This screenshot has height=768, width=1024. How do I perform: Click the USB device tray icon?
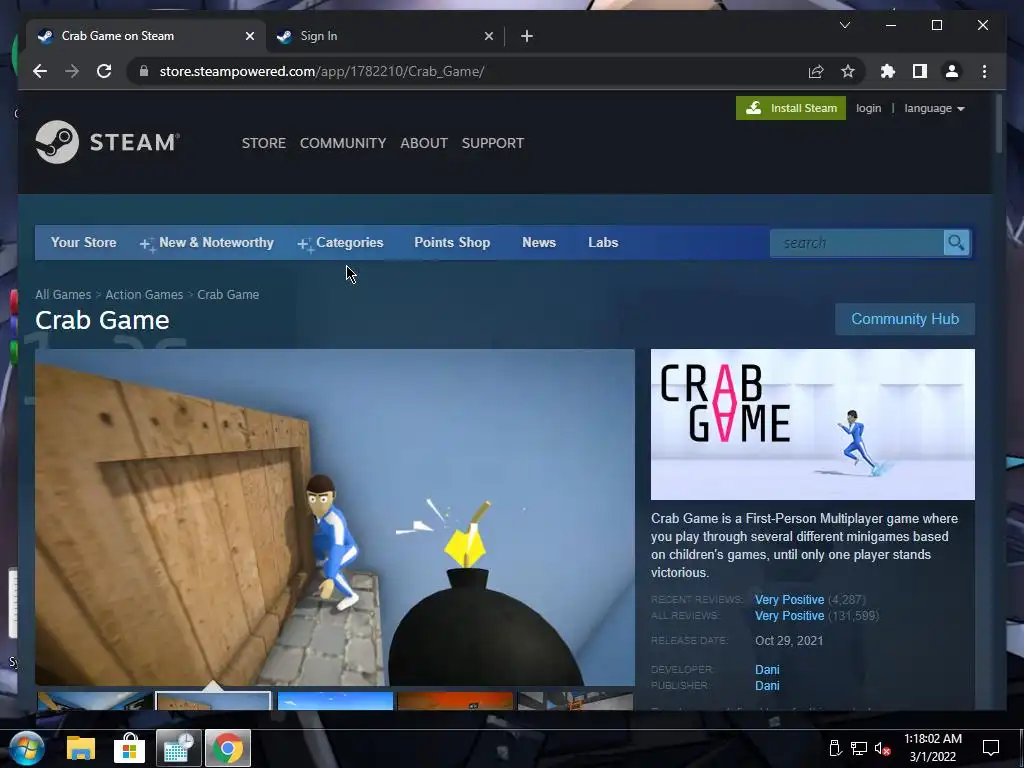(835, 748)
